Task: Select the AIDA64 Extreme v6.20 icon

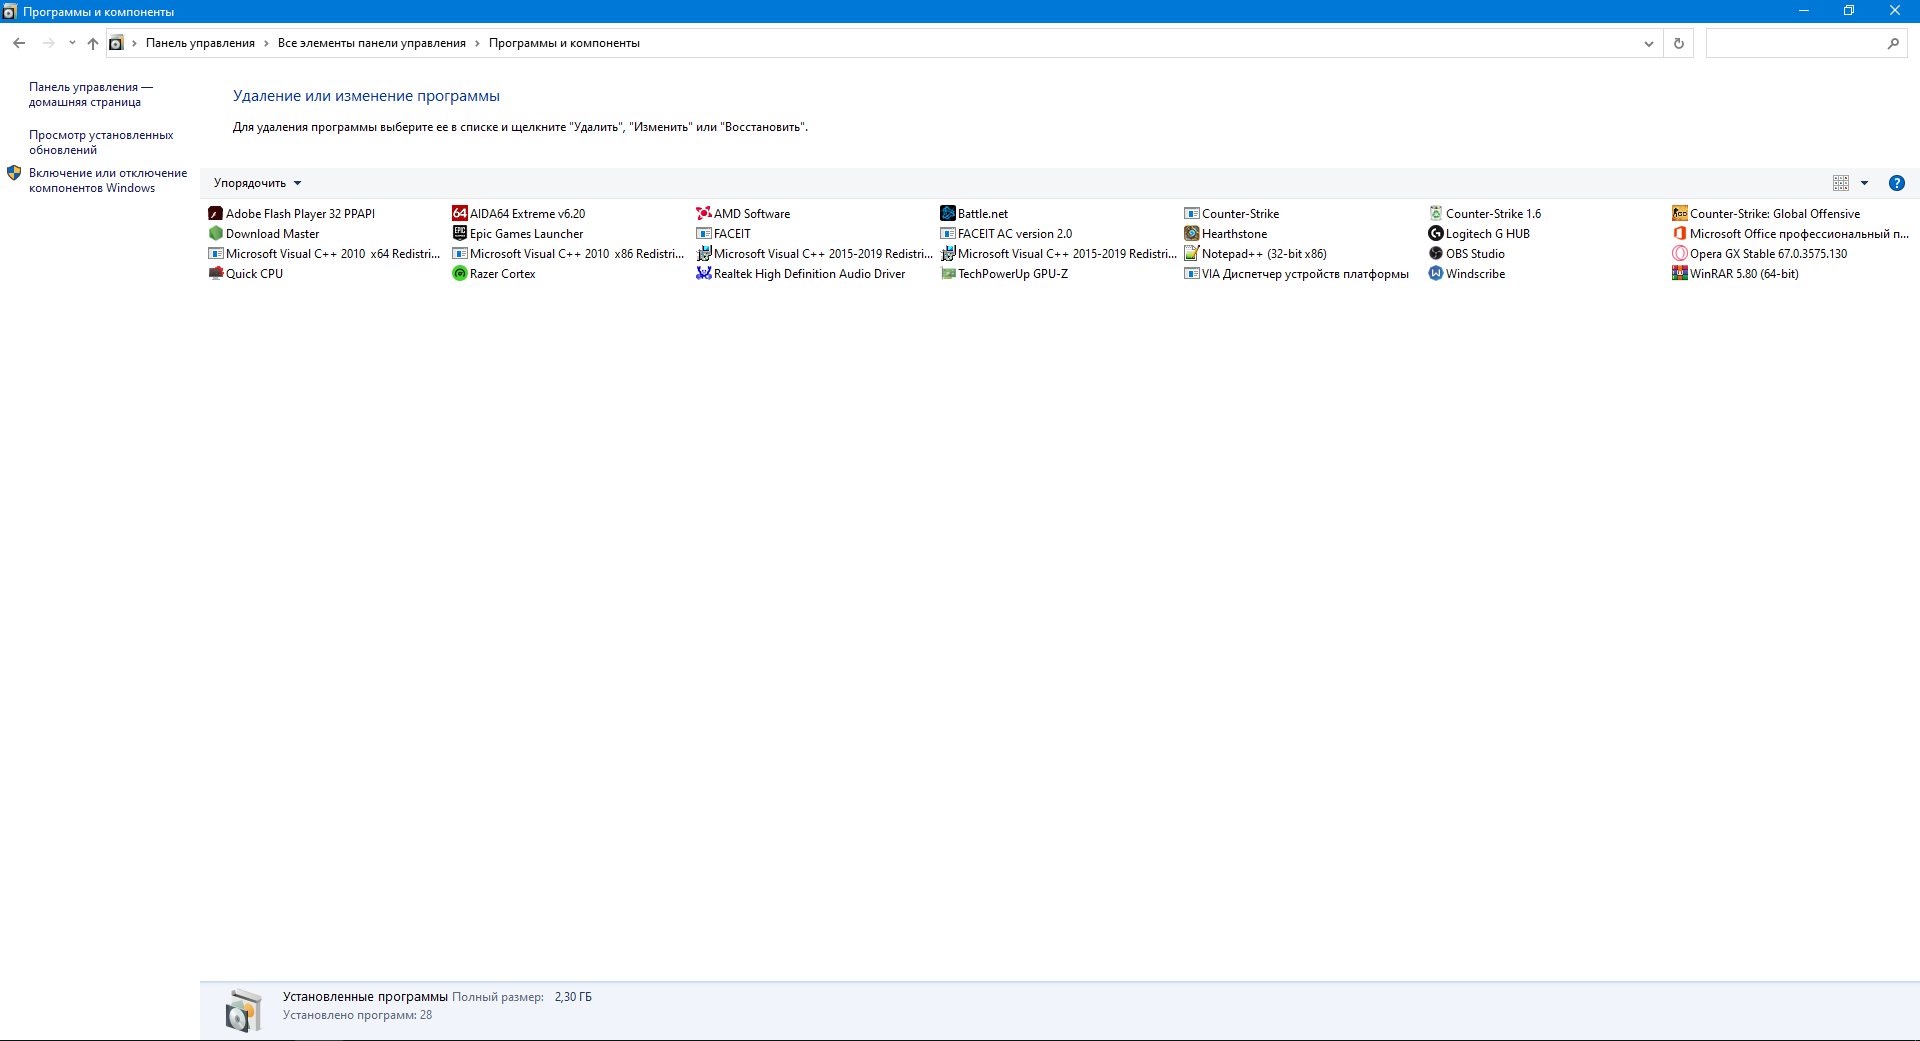Action: point(459,213)
